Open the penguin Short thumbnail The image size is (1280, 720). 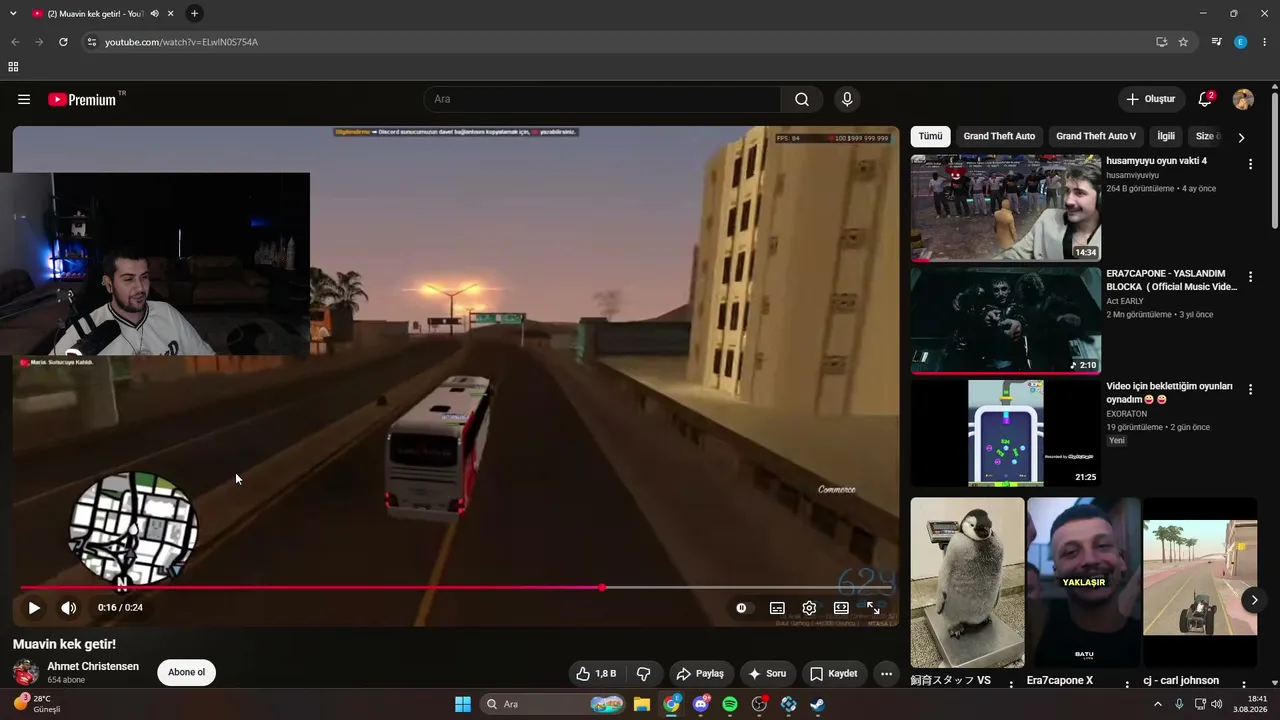(968, 583)
